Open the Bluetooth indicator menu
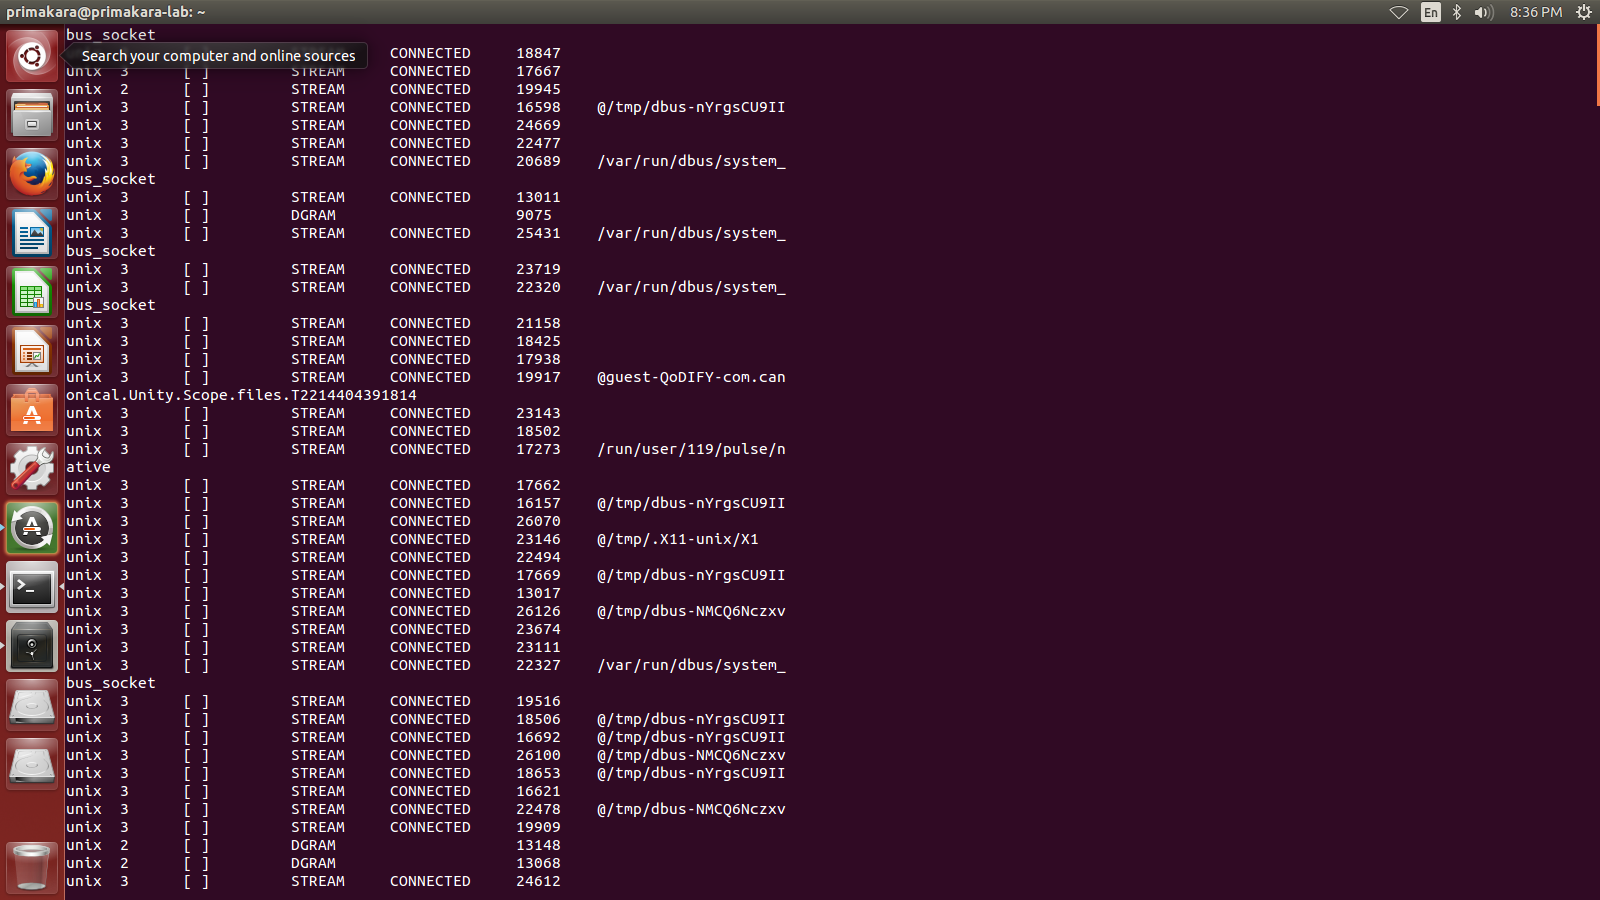 coord(1457,12)
